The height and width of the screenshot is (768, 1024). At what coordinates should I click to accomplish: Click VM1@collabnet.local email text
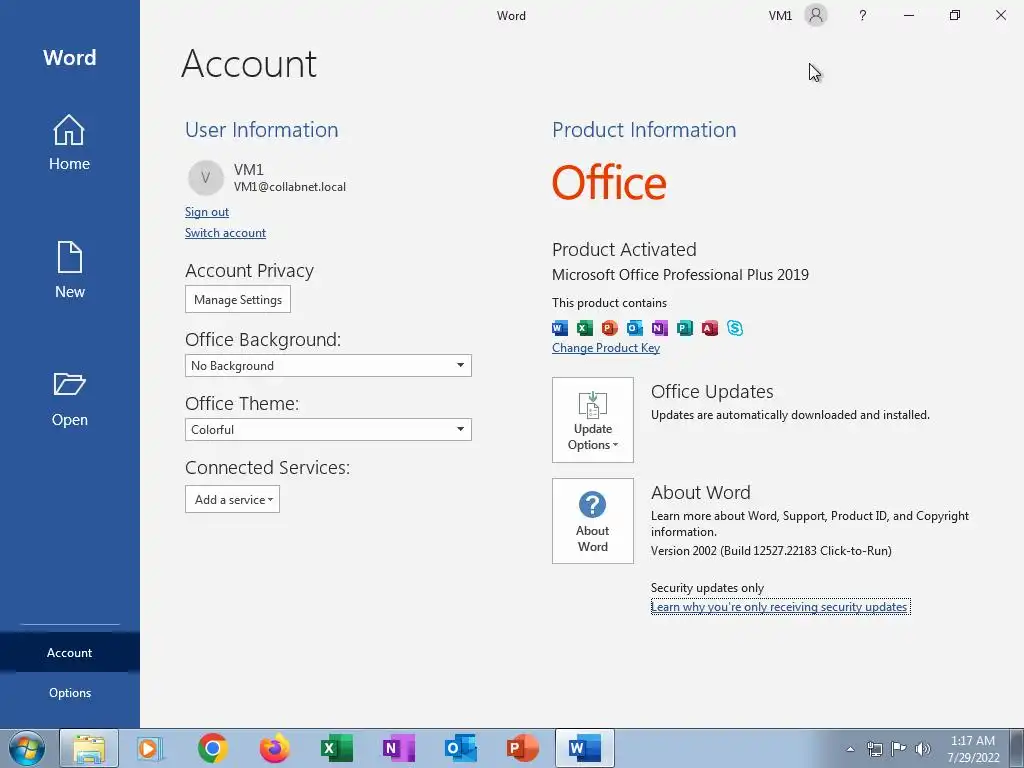(290, 187)
